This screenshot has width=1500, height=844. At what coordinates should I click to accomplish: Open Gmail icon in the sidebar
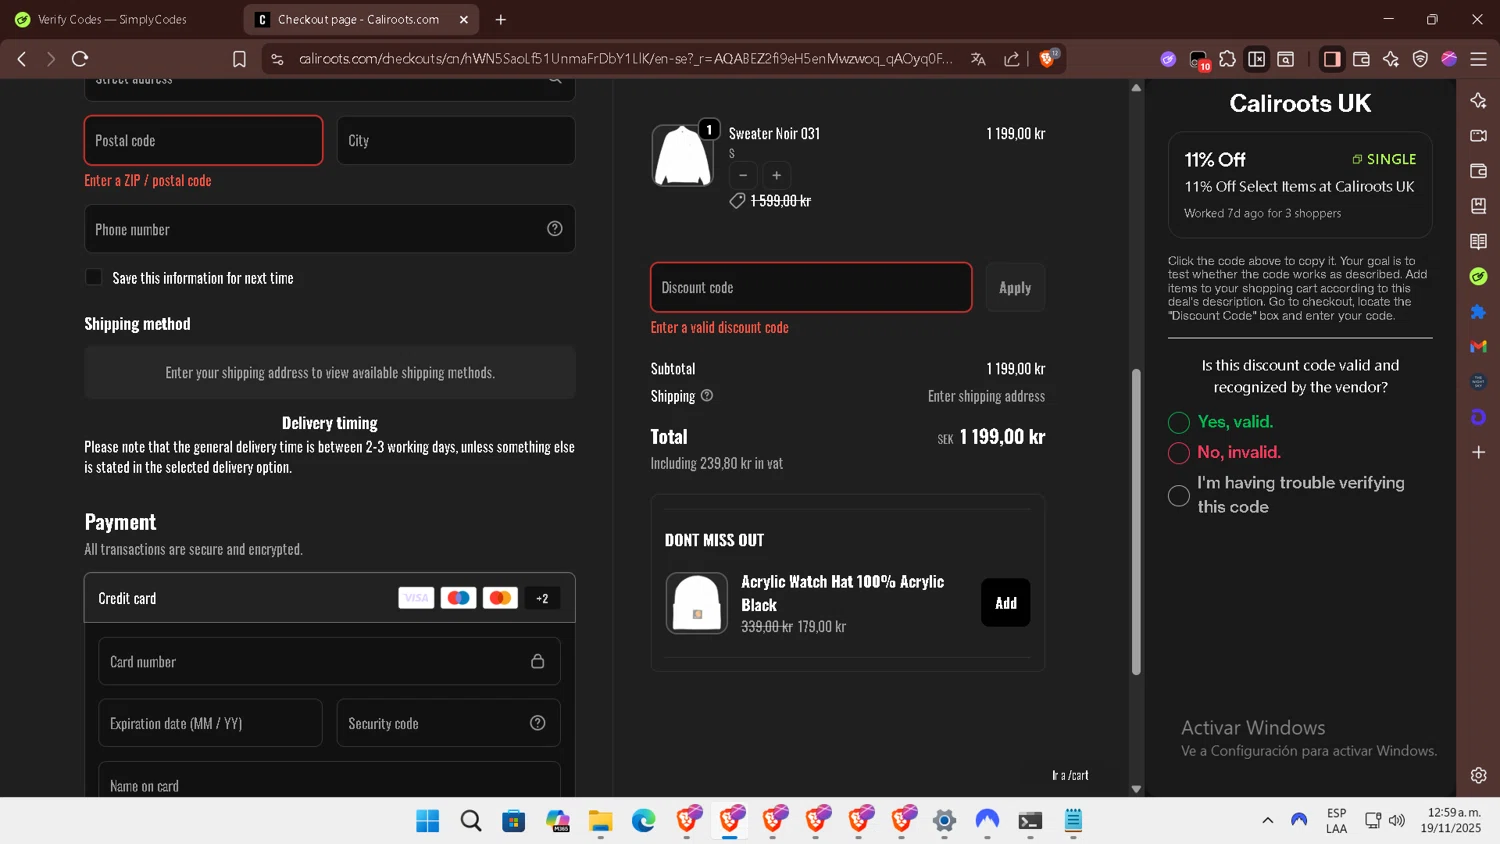pyautogui.click(x=1479, y=347)
